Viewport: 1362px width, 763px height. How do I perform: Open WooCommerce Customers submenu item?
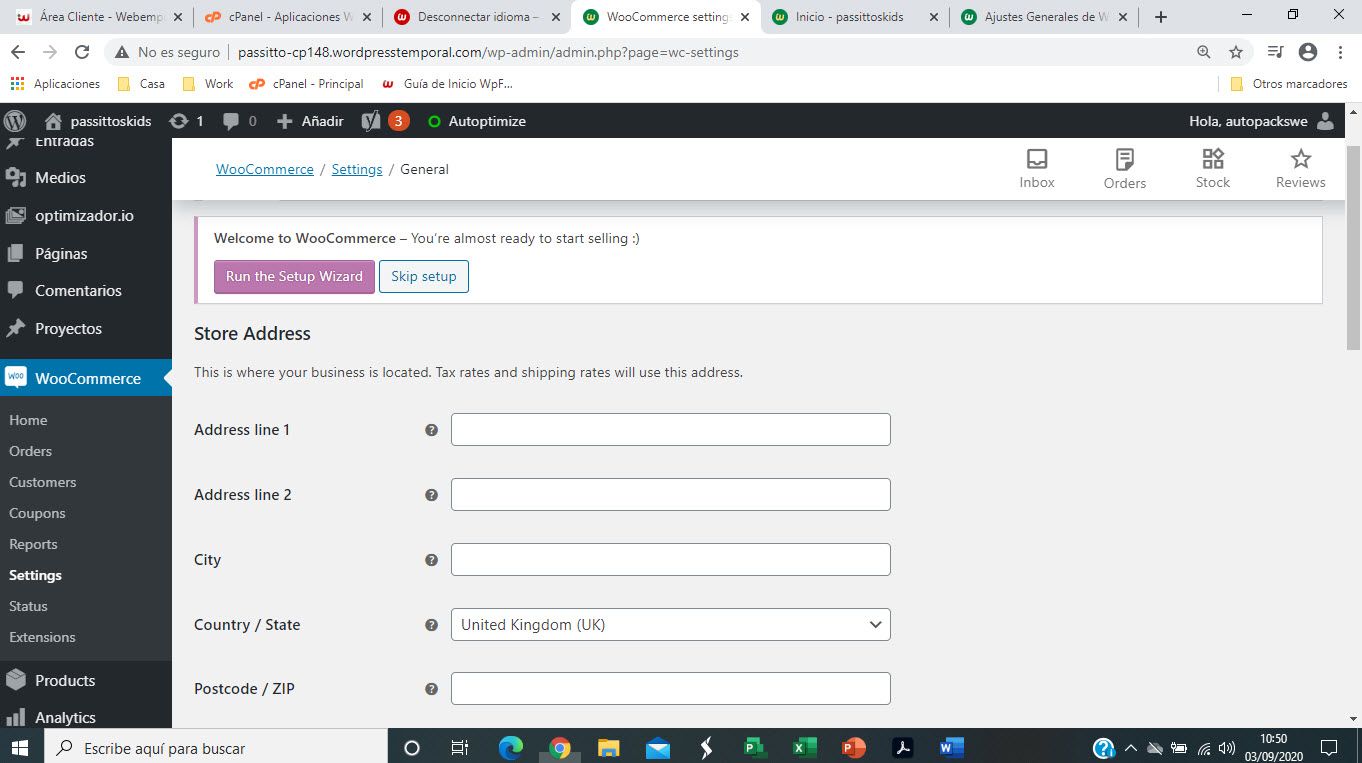coord(42,482)
